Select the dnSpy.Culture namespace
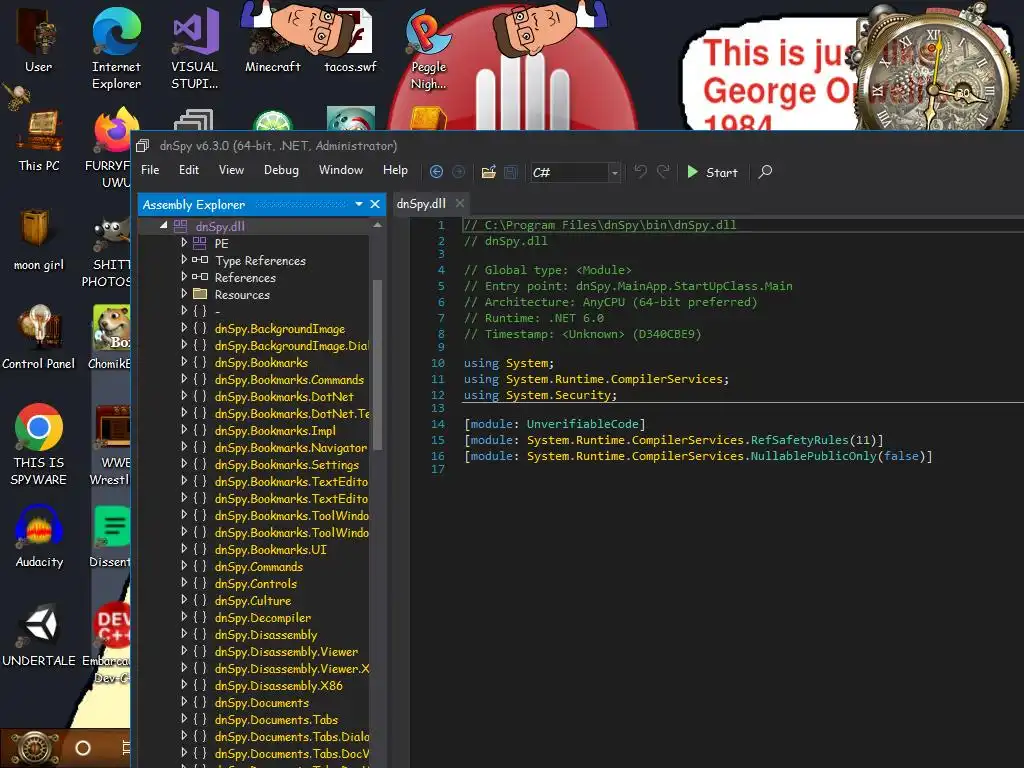 [253, 600]
